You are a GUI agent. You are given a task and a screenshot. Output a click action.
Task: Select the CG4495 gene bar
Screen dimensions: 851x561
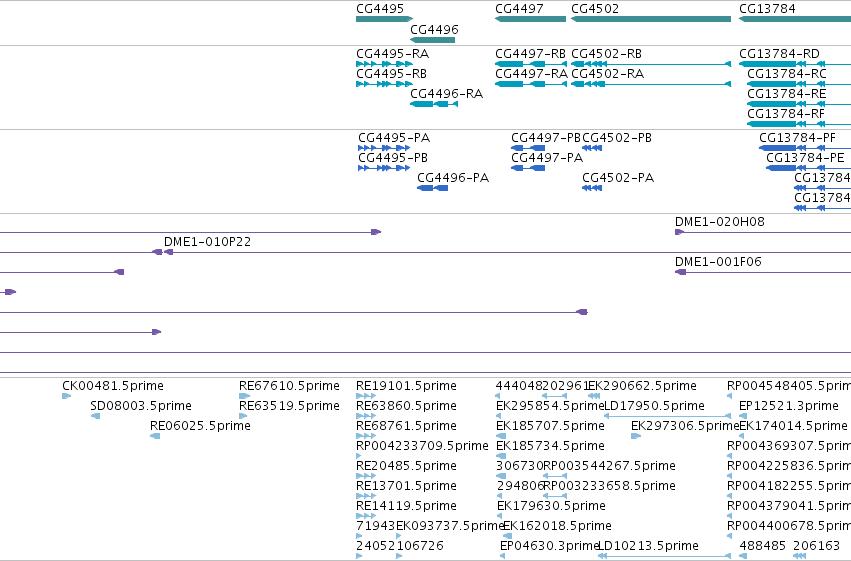(384, 19)
